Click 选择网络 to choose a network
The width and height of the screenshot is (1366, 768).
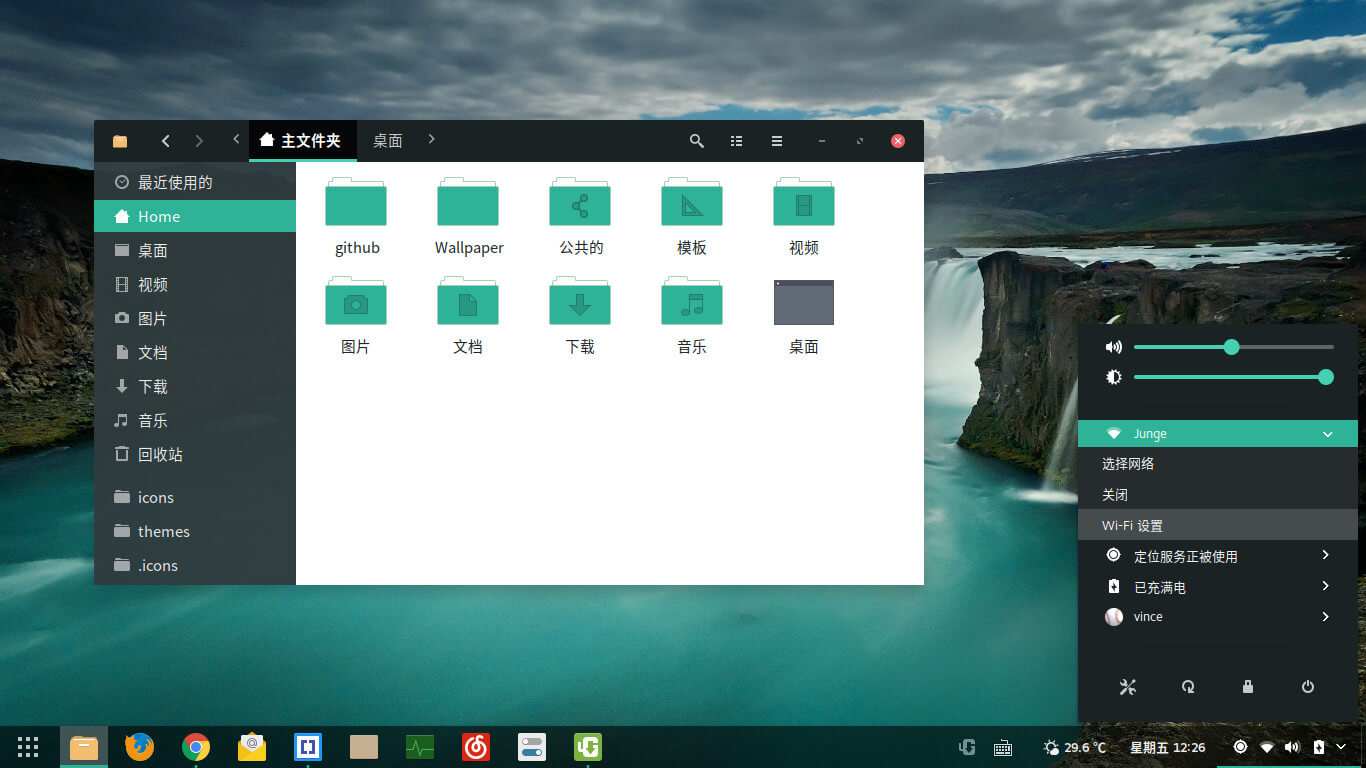point(1129,464)
